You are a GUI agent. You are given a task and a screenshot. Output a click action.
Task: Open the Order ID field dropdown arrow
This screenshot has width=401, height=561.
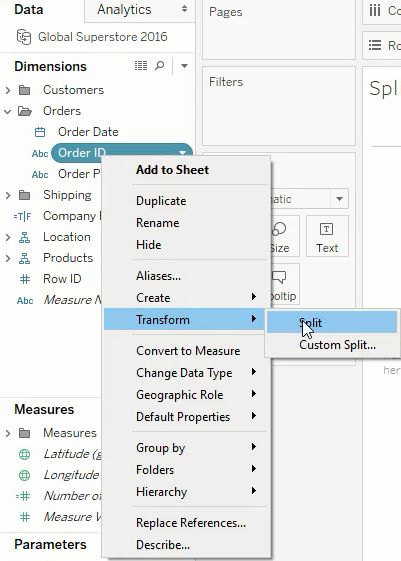tap(182, 153)
